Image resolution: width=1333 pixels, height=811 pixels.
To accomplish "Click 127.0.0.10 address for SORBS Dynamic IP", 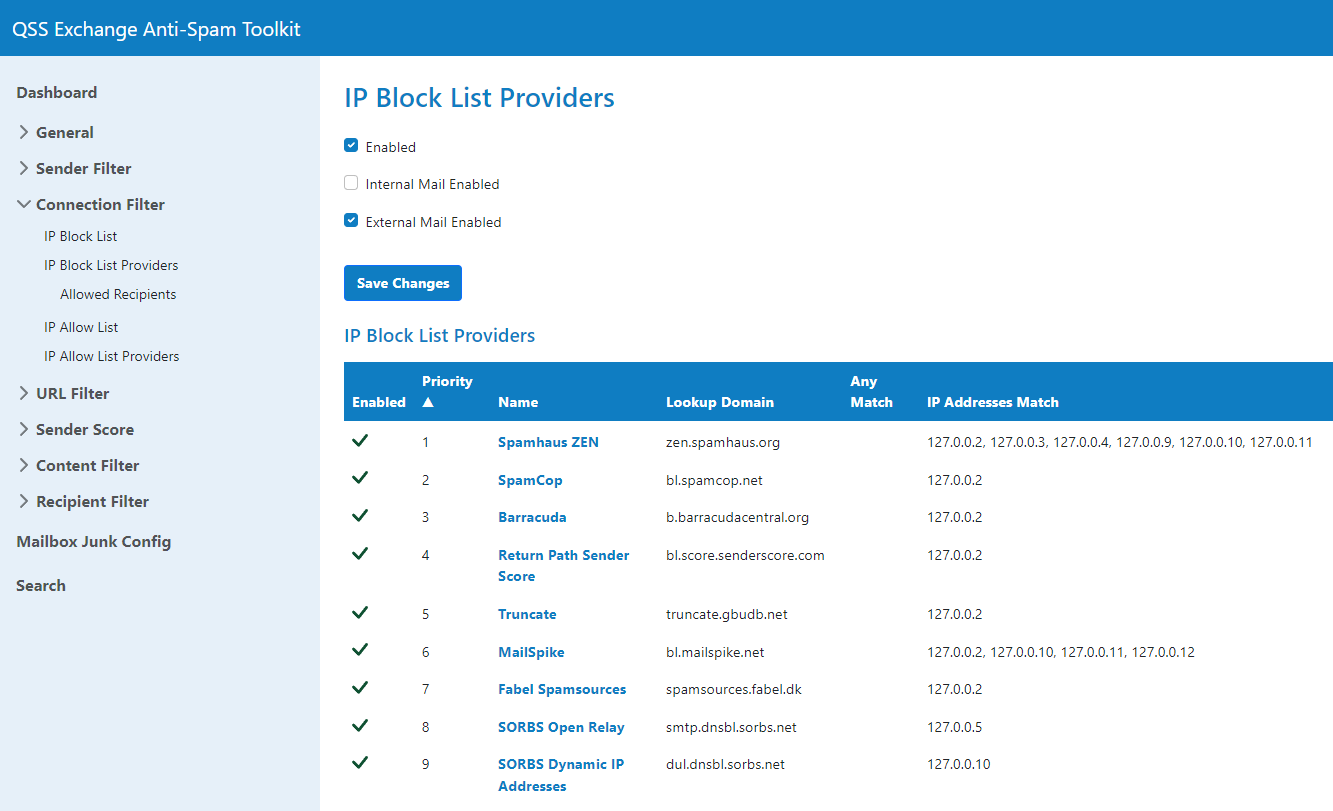I will (x=959, y=764).
